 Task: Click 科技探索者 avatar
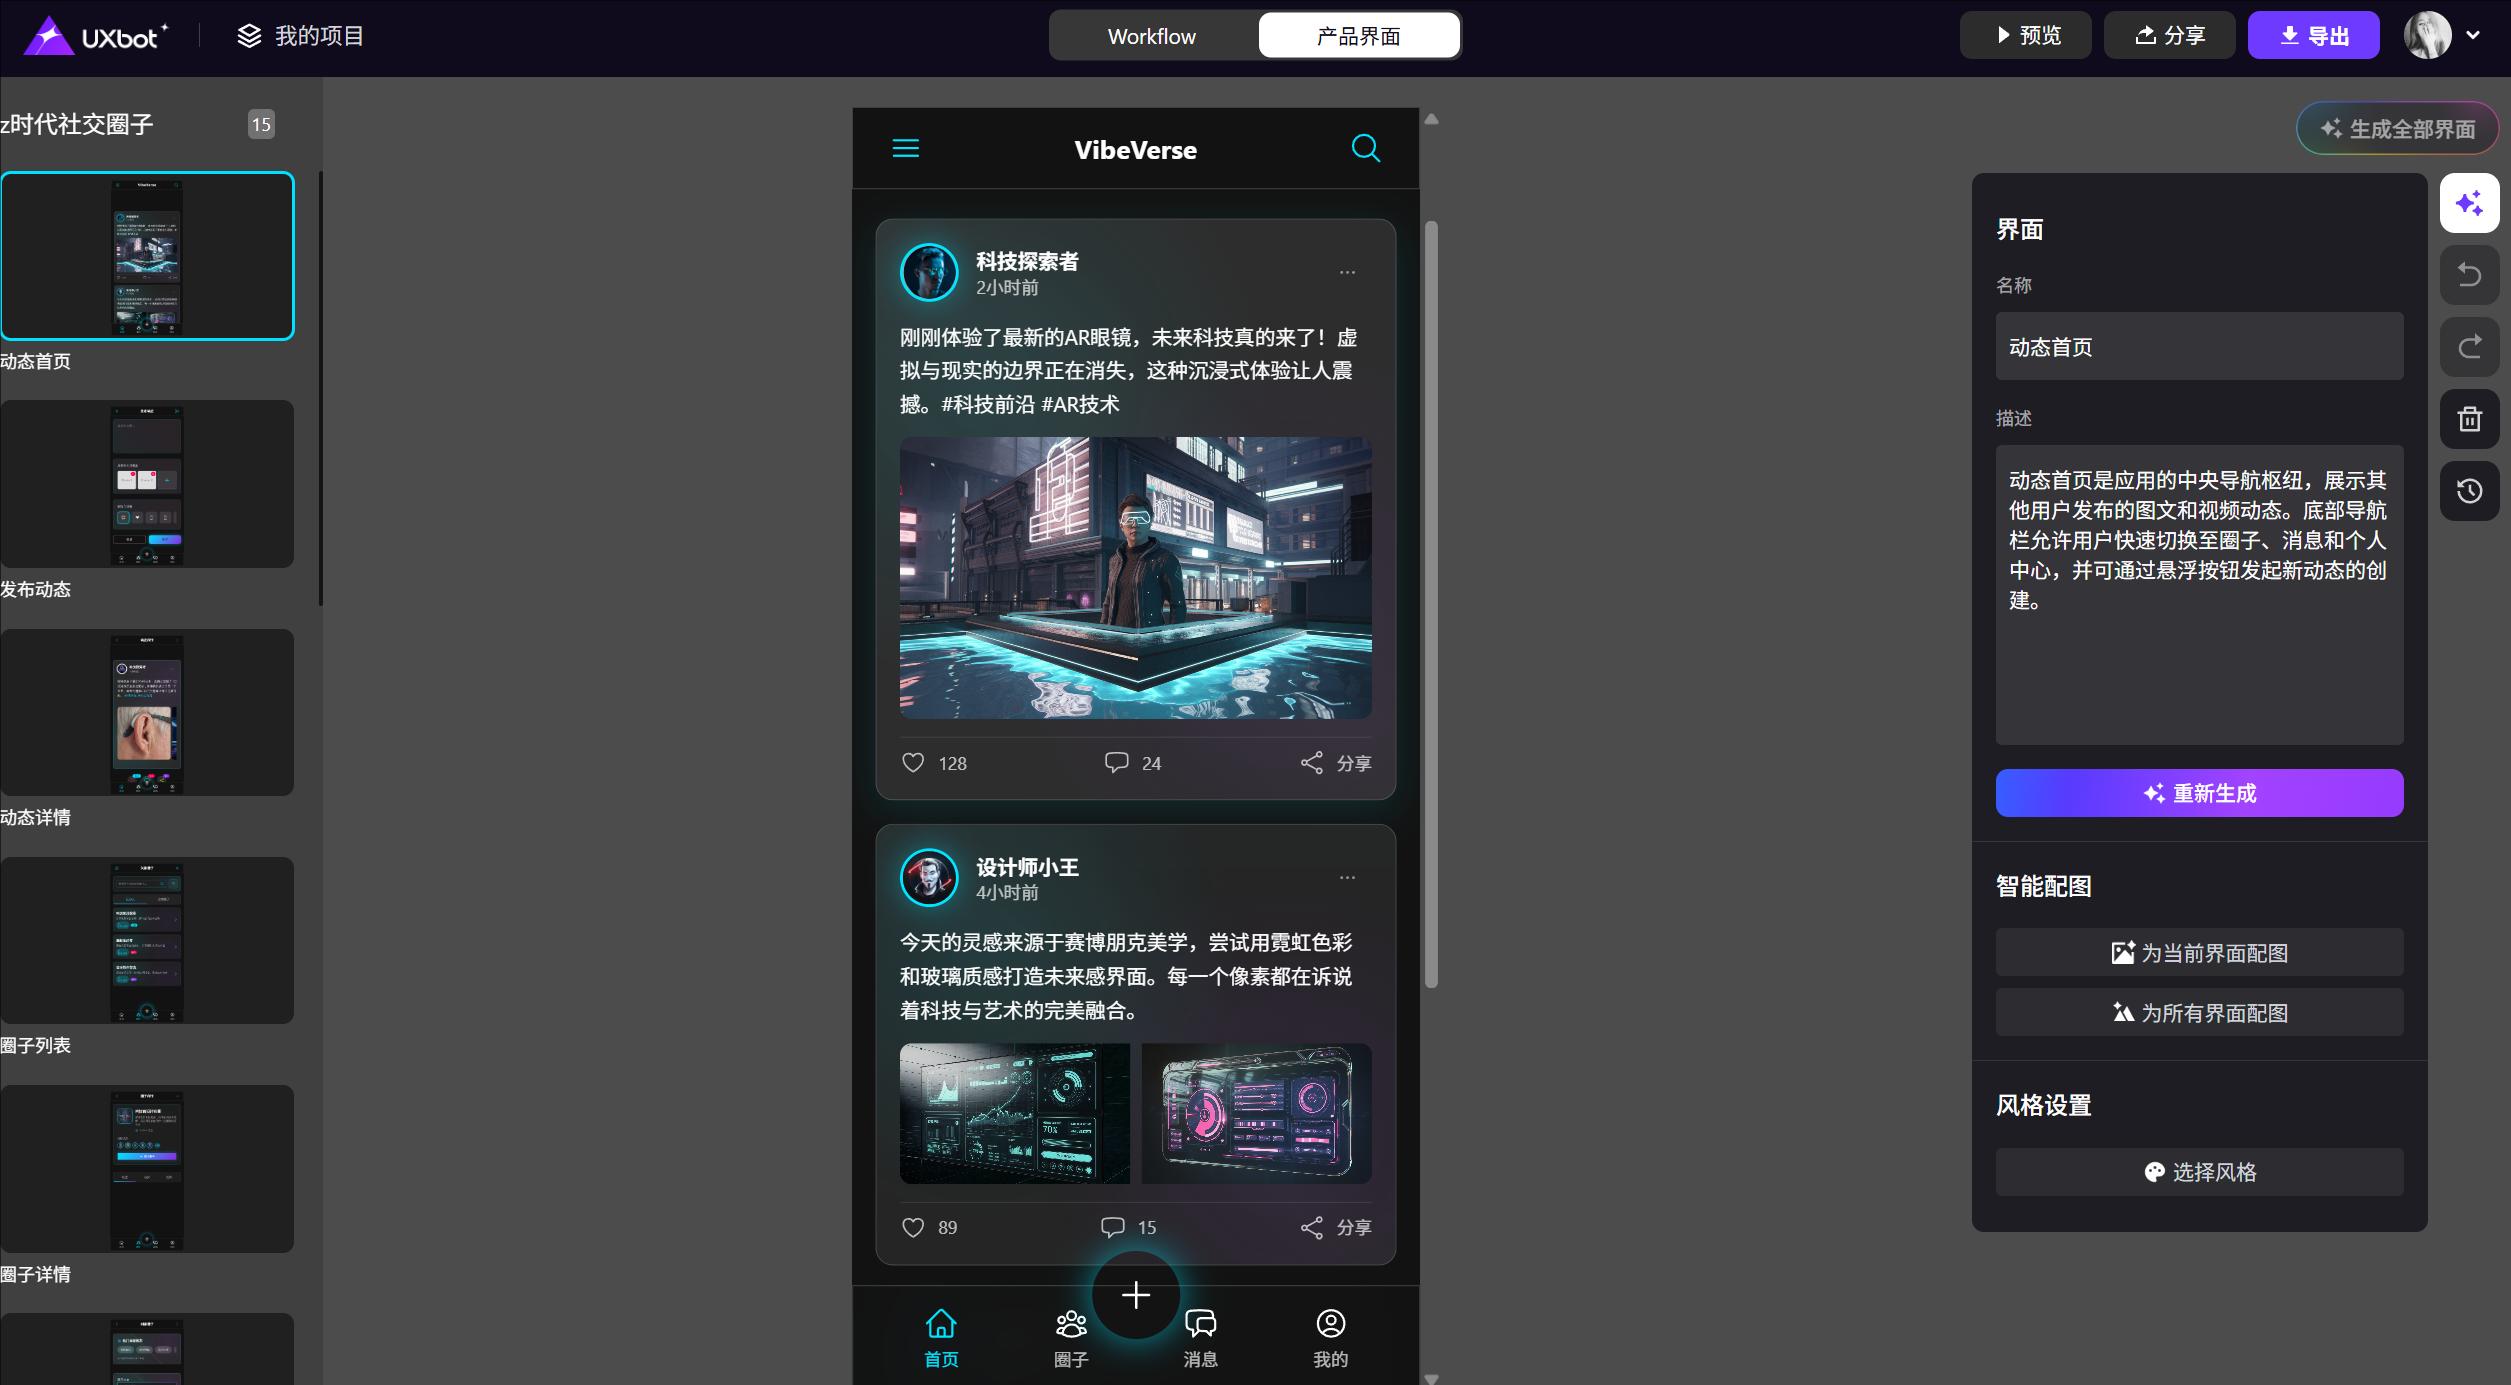click(929, 272)
